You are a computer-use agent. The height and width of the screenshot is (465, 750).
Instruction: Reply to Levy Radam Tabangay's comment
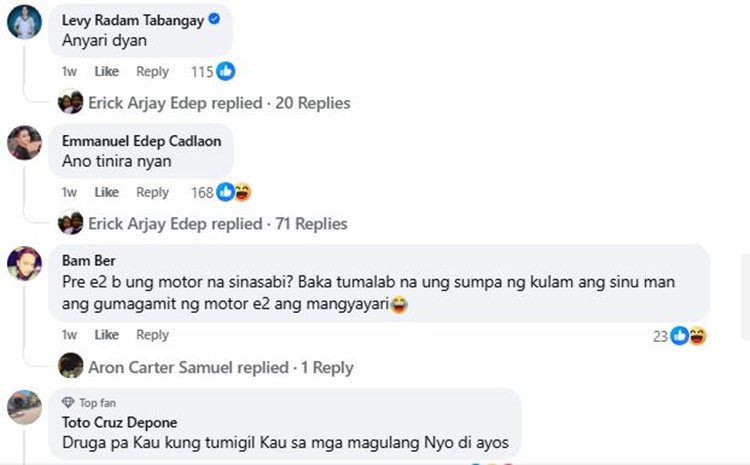(152, 72)
